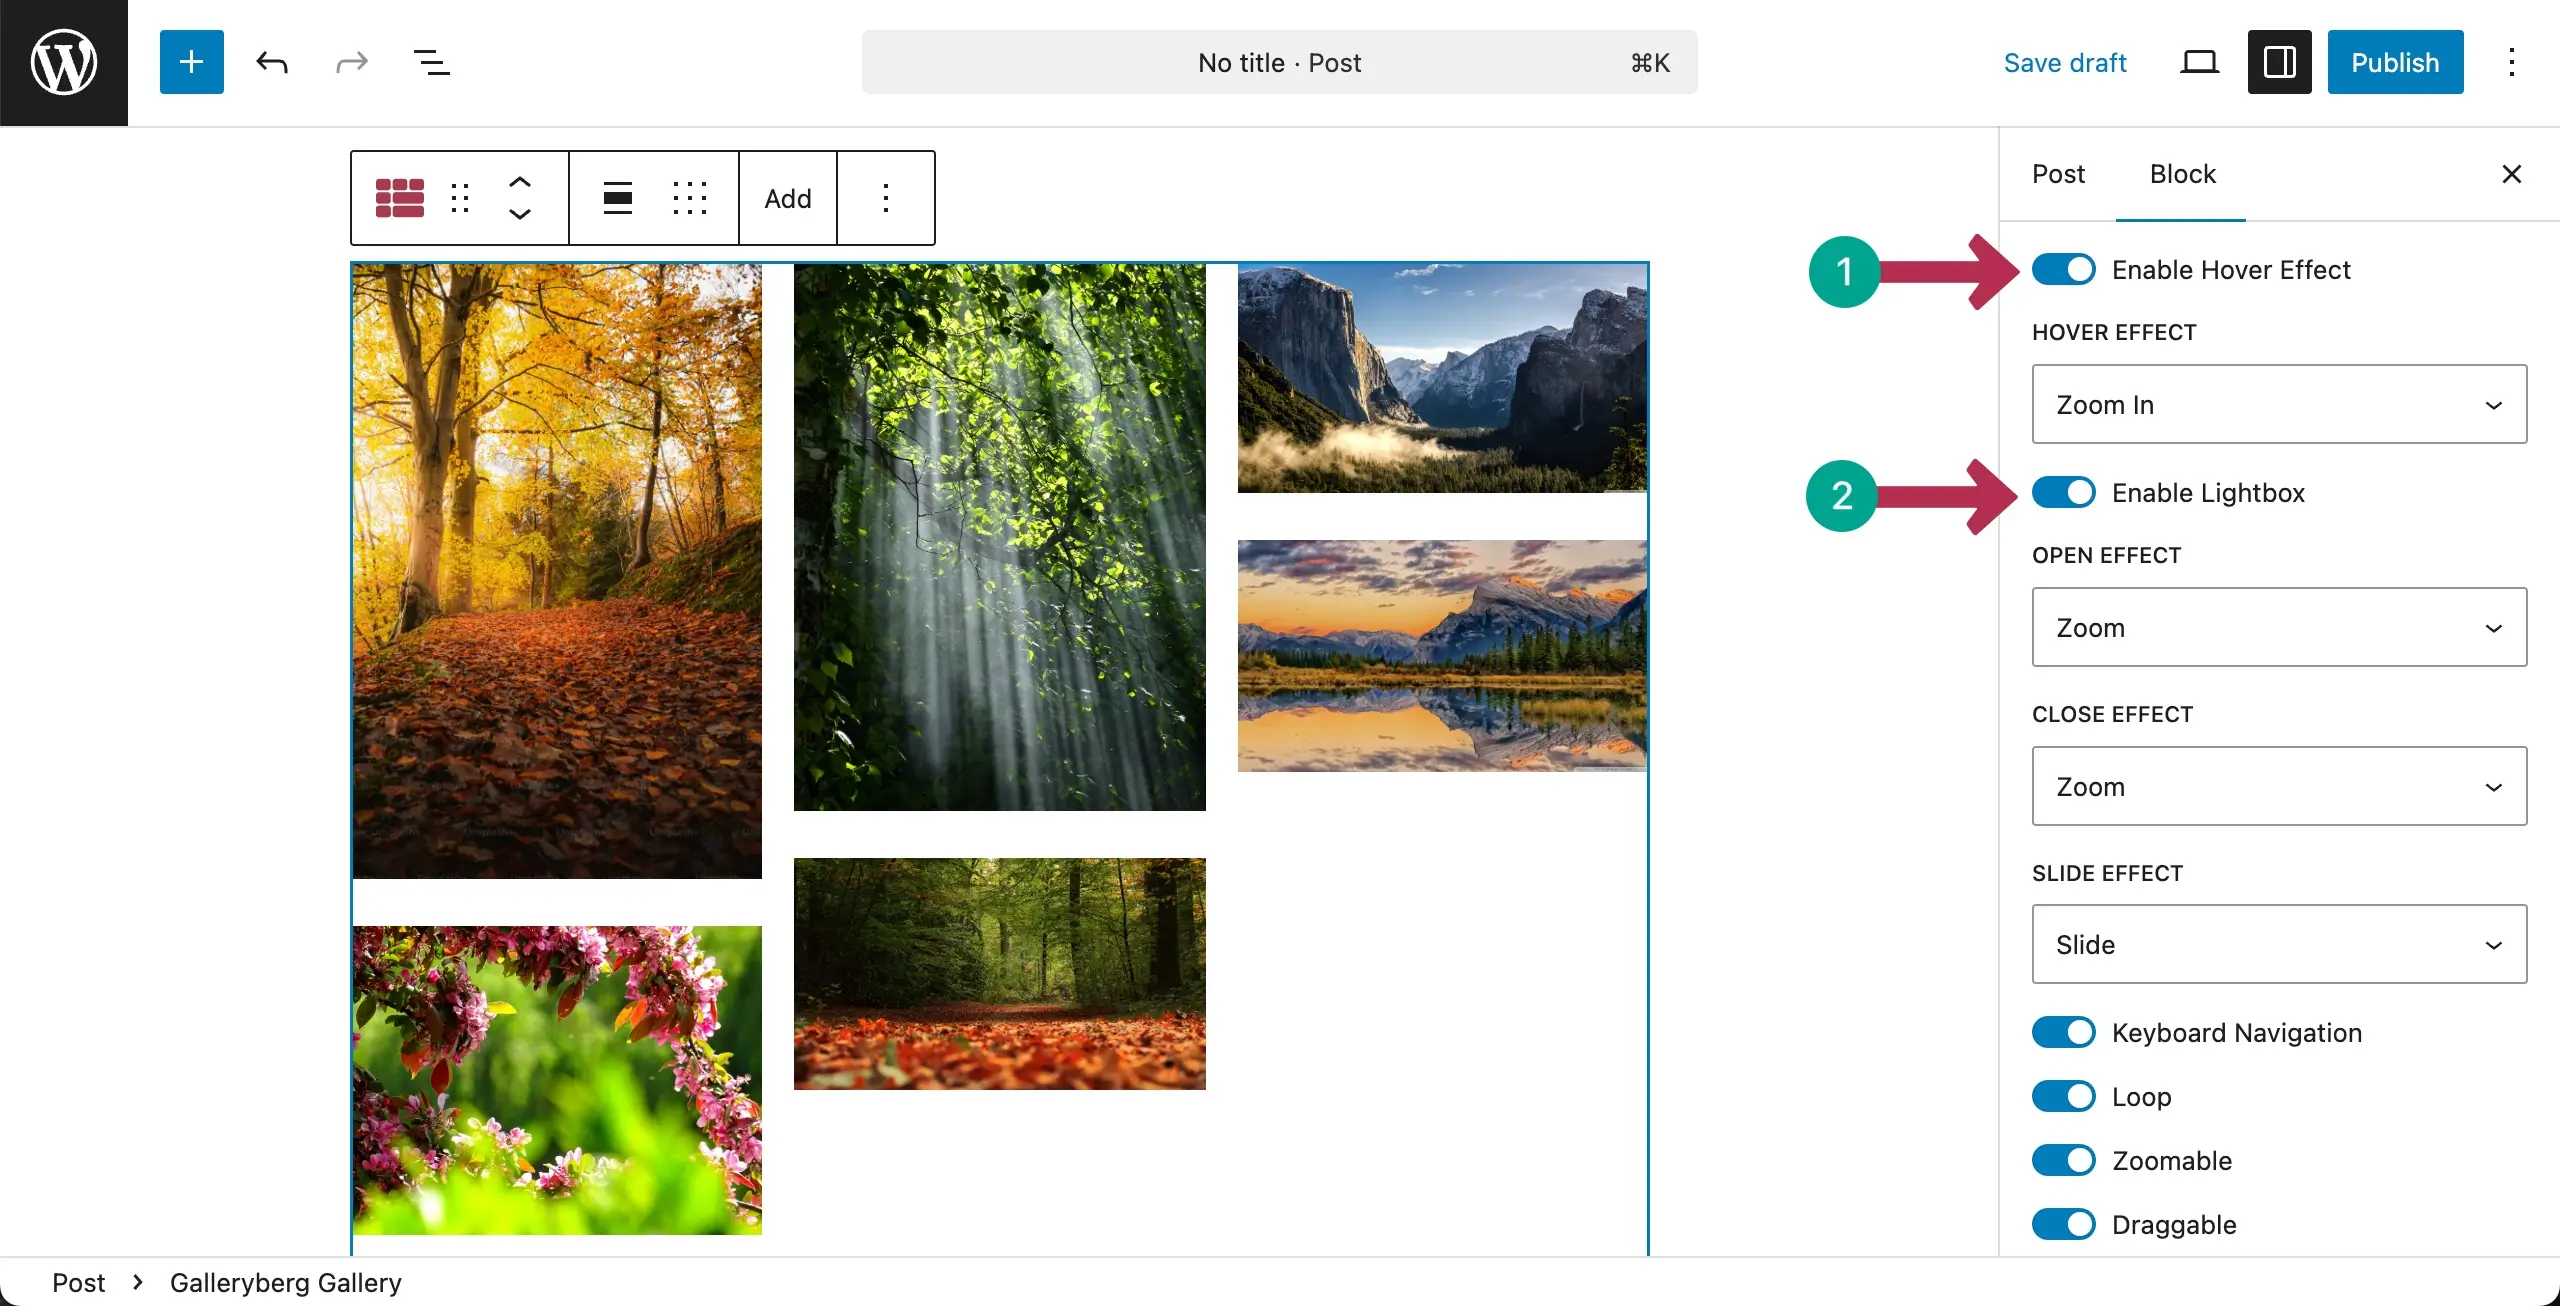Open the block inserter with the plus icon
Image resolution: width=2560 pixels, height=1306 pixels.
coord(190,62)
